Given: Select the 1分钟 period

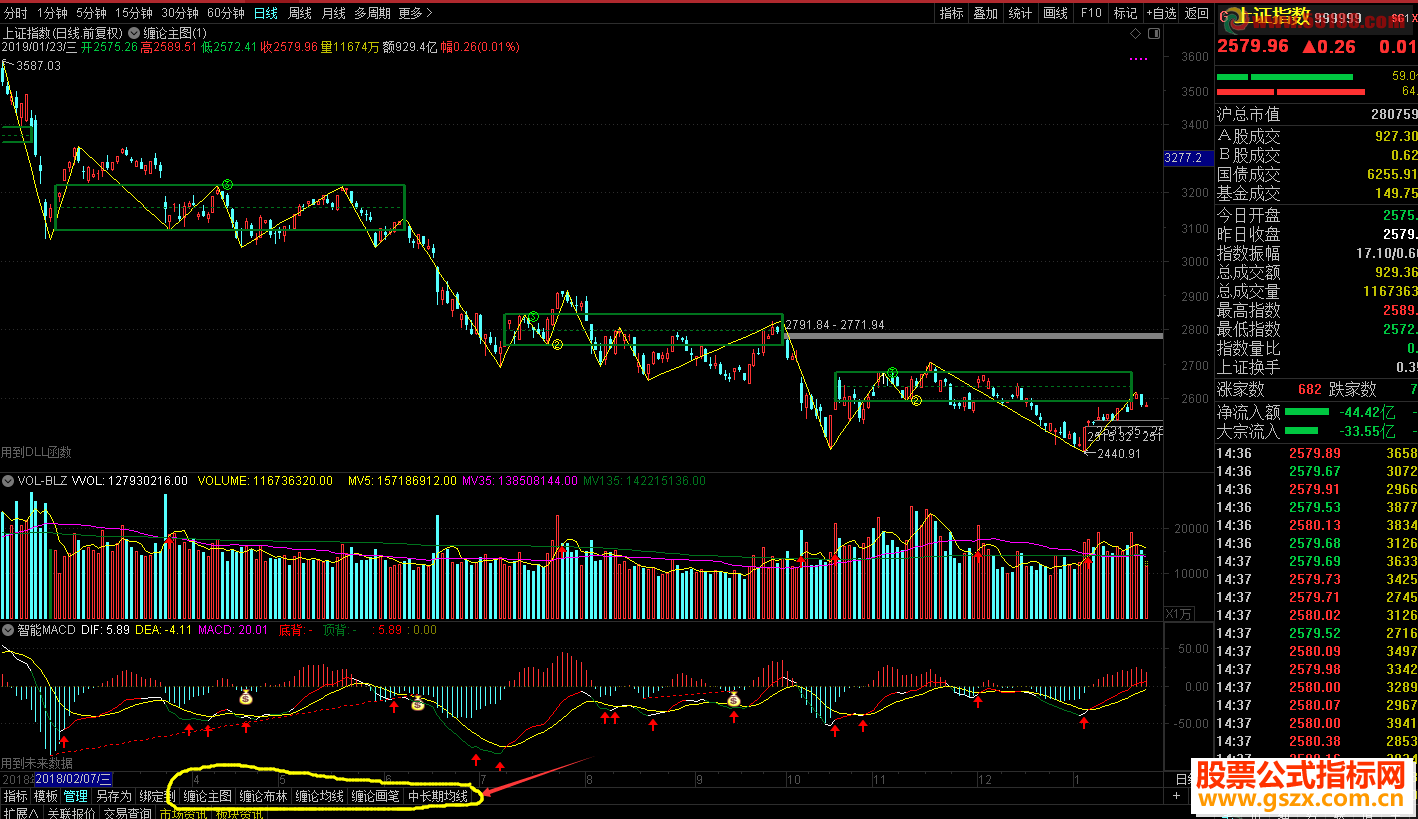Looking at the screenshot, I should (52, 13).
